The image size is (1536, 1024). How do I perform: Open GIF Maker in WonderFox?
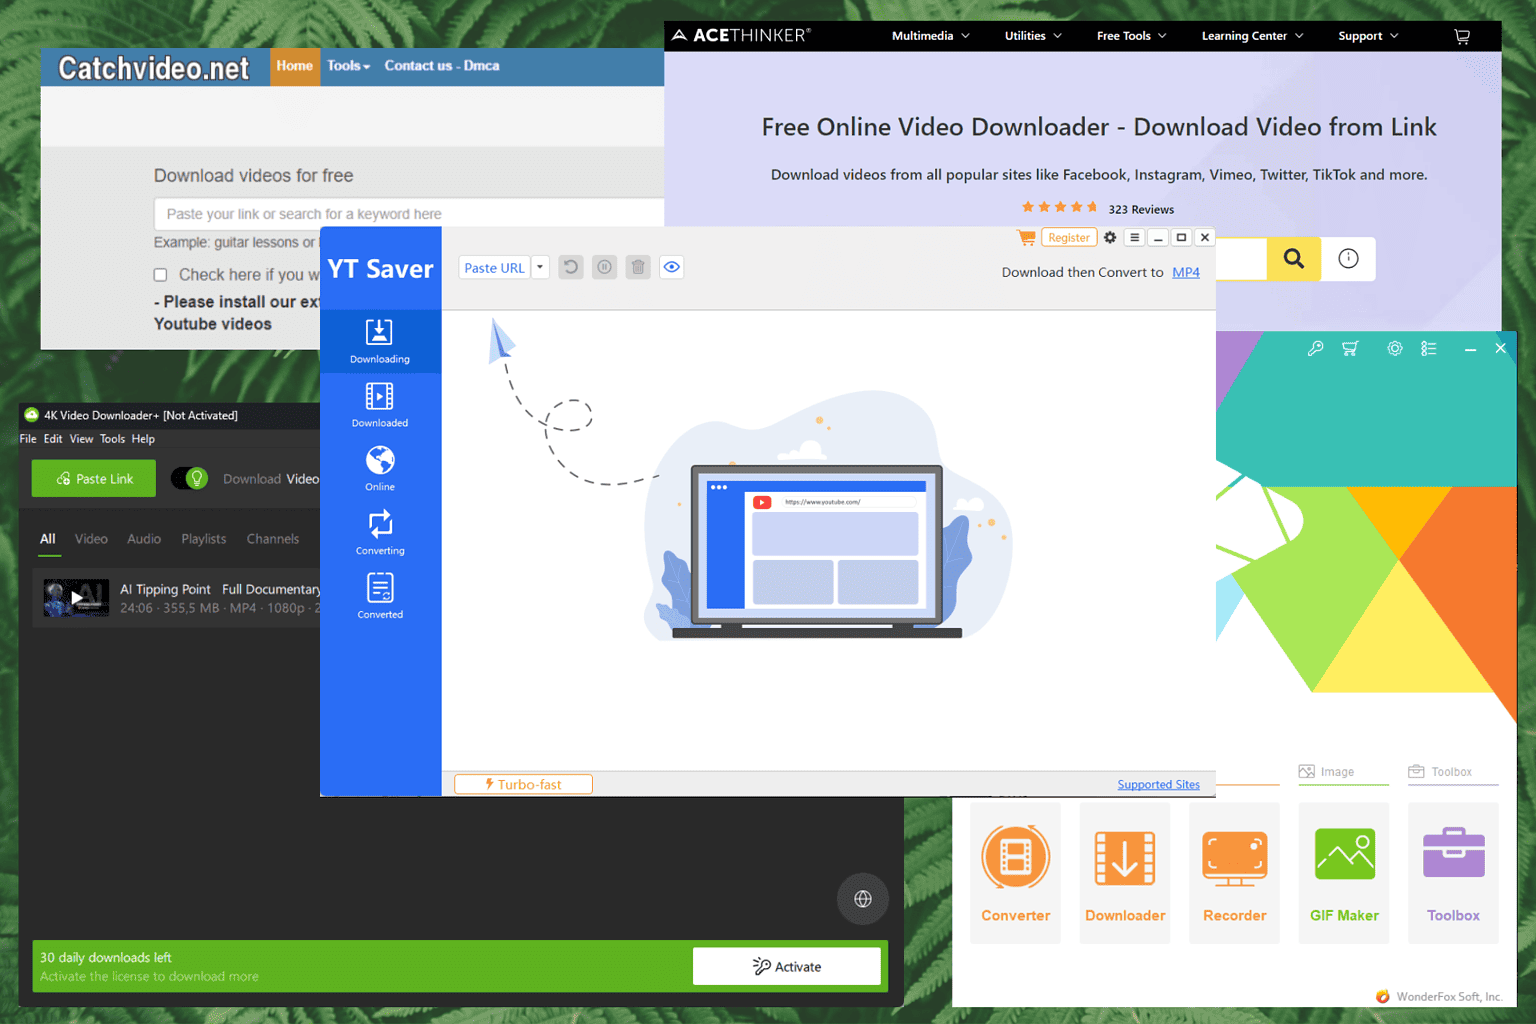click(1343, 870)
